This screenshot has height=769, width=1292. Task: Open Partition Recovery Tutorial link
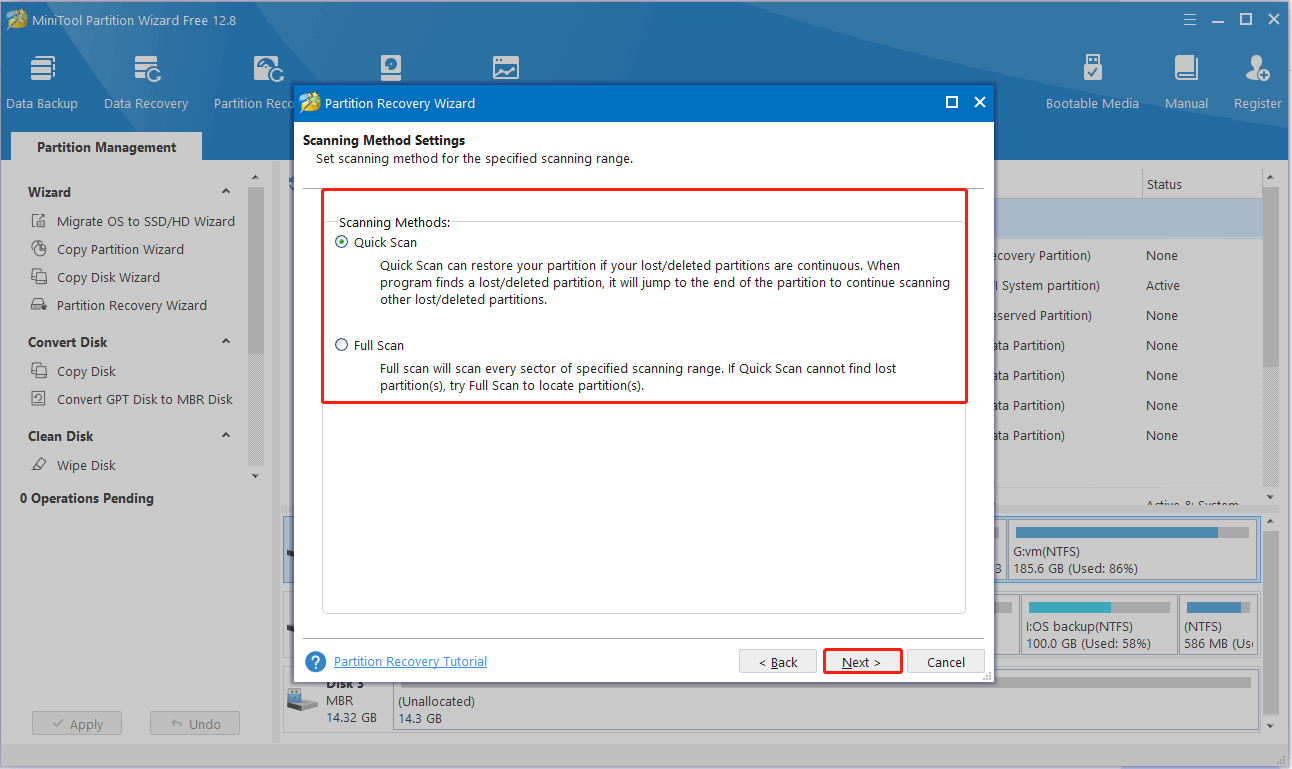click(411, 661)
